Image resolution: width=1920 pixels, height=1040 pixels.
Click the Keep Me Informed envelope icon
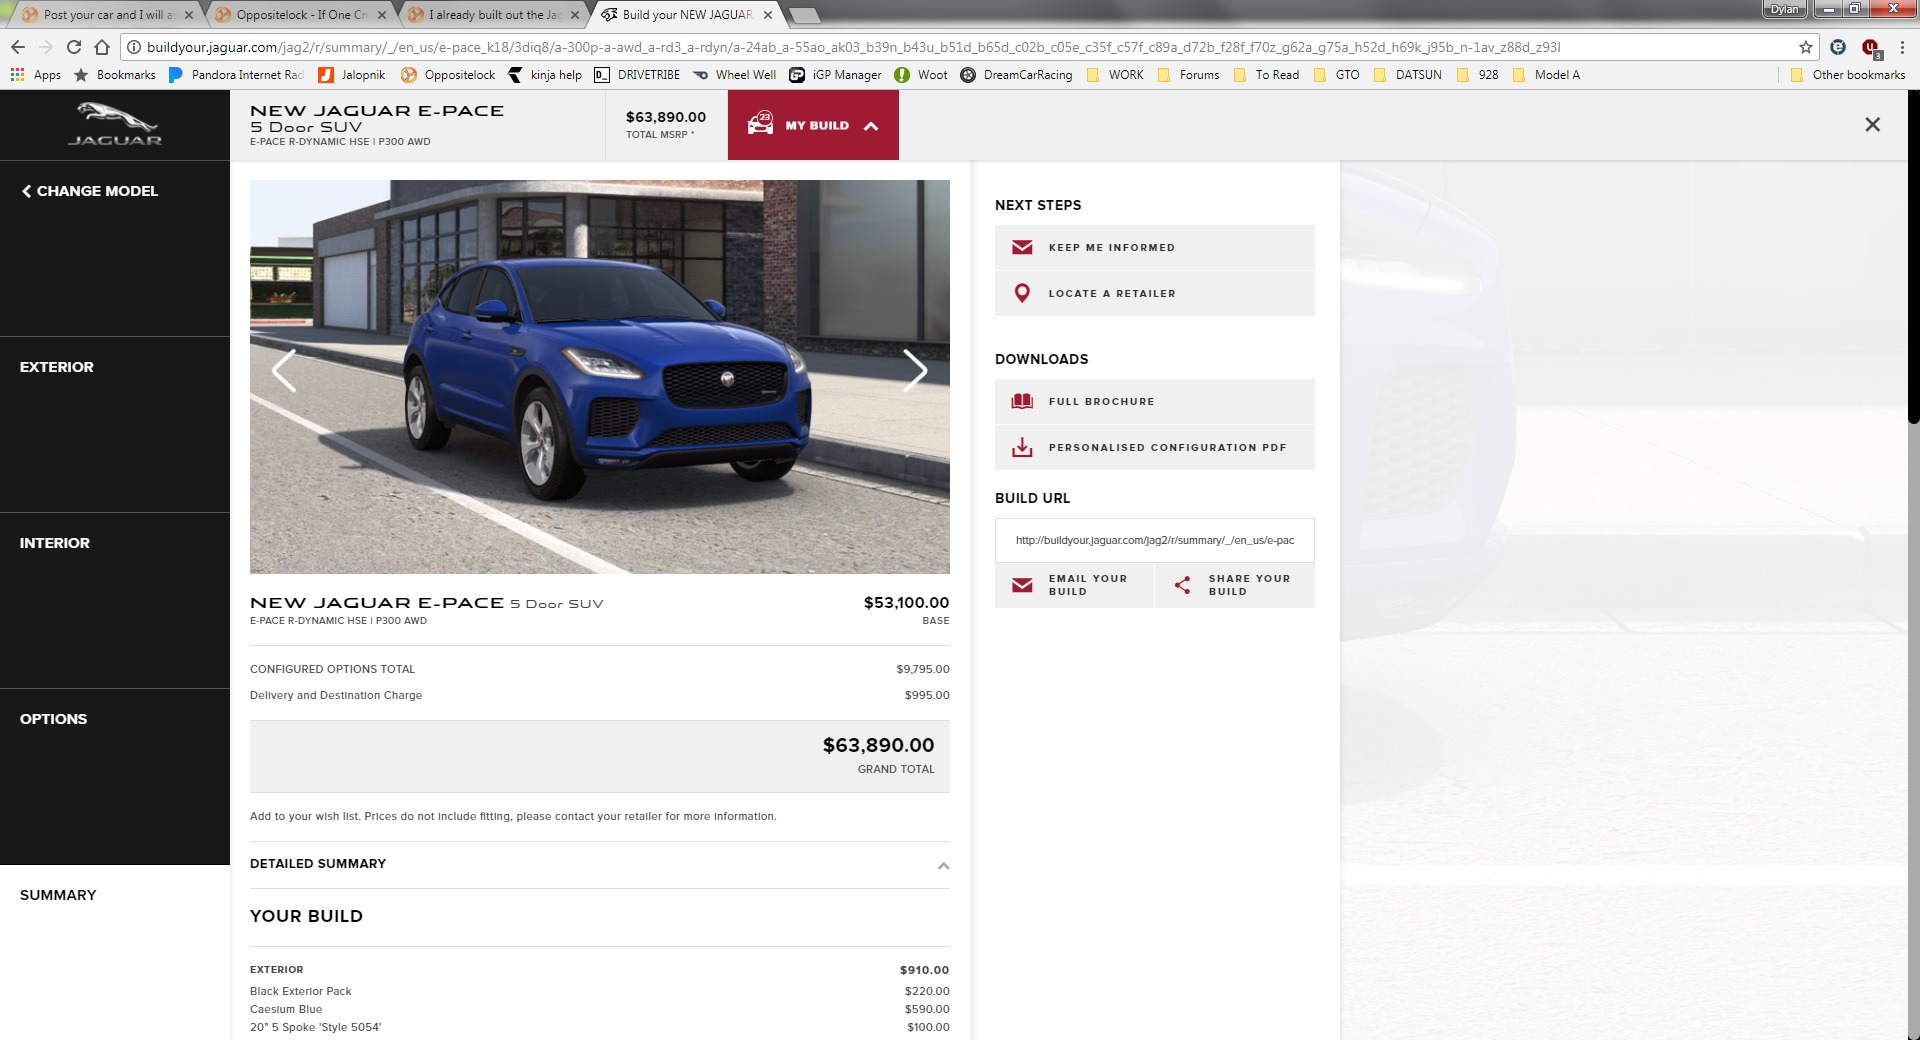coord(1022,247)
